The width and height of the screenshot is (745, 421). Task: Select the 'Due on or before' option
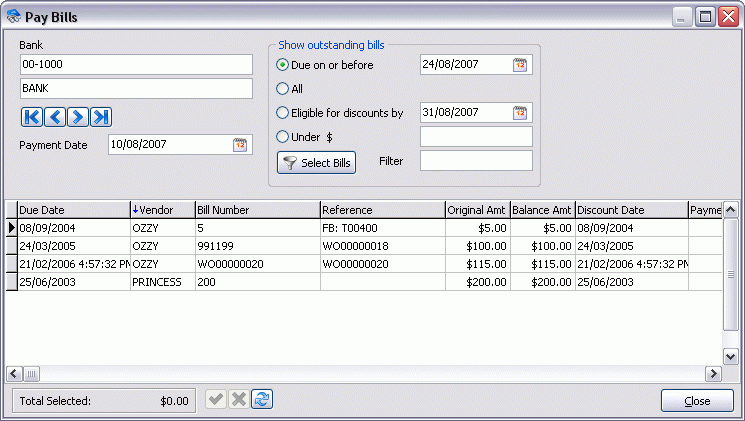(283, 65)
